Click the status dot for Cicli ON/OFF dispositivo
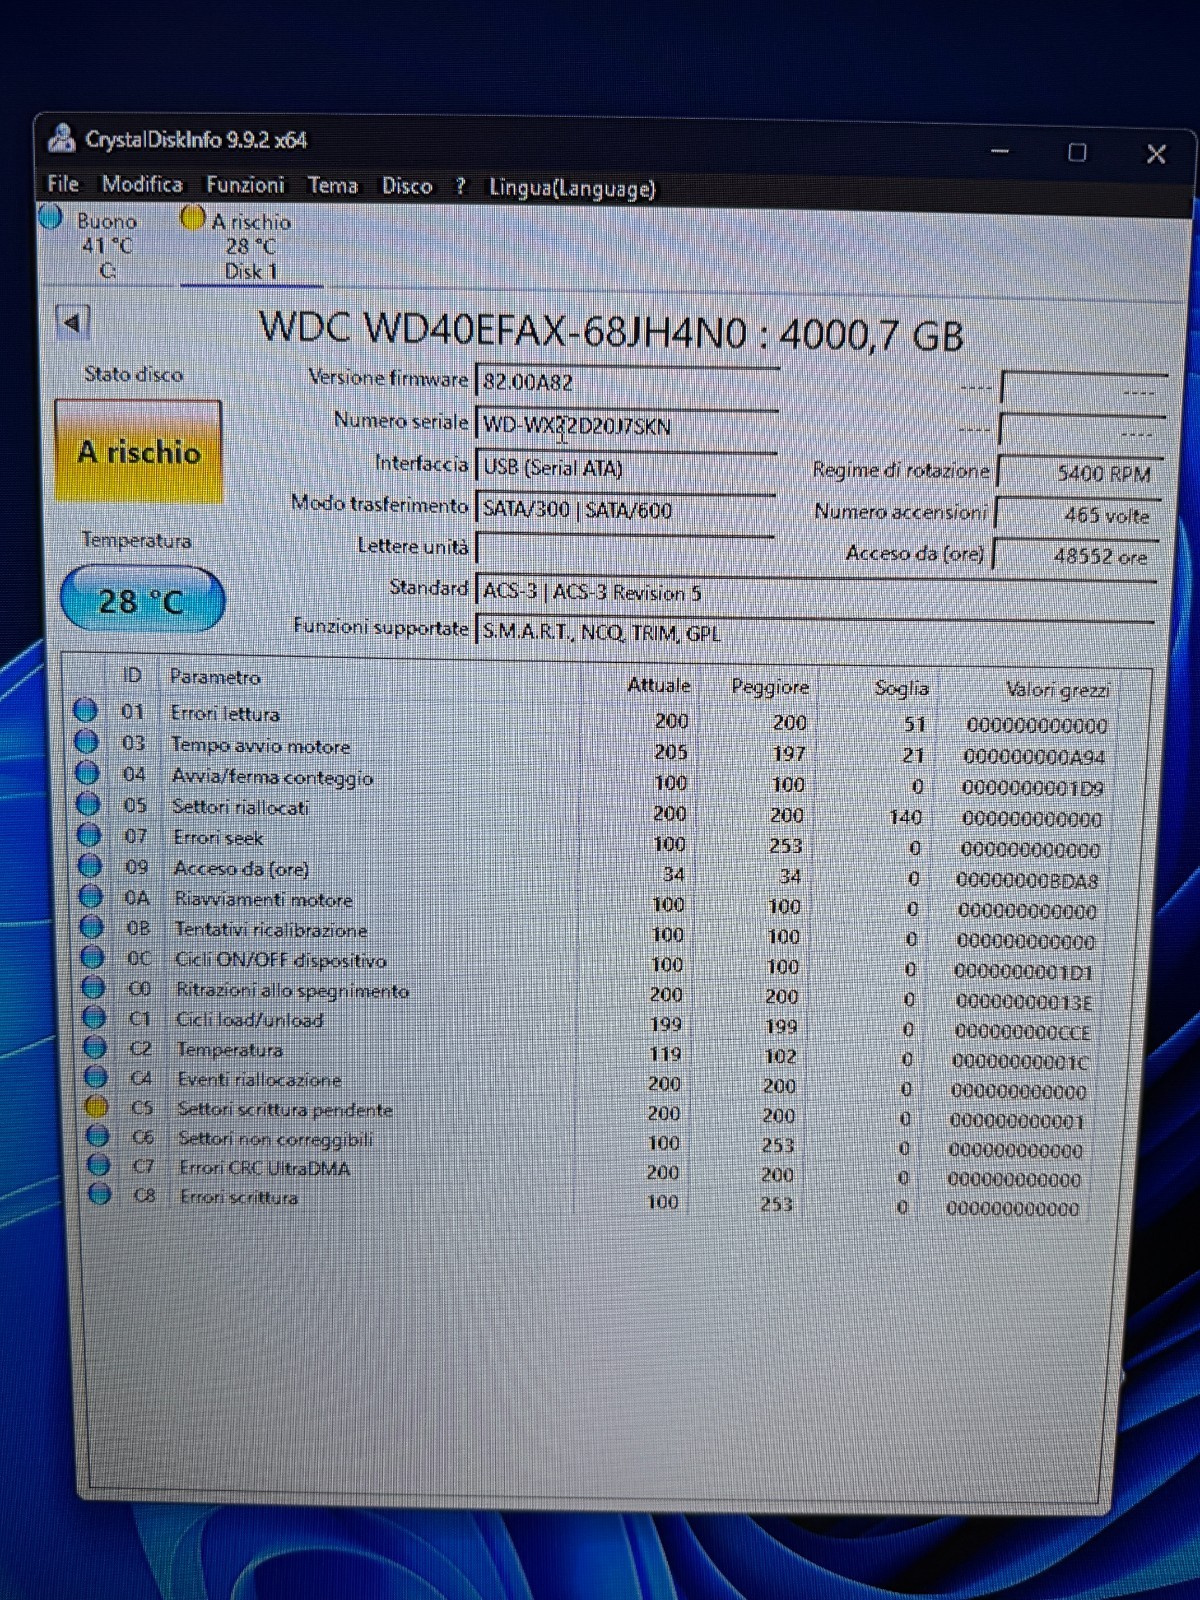The height and width of the screenshot is (1600, 1200). [x=92, y=957]
